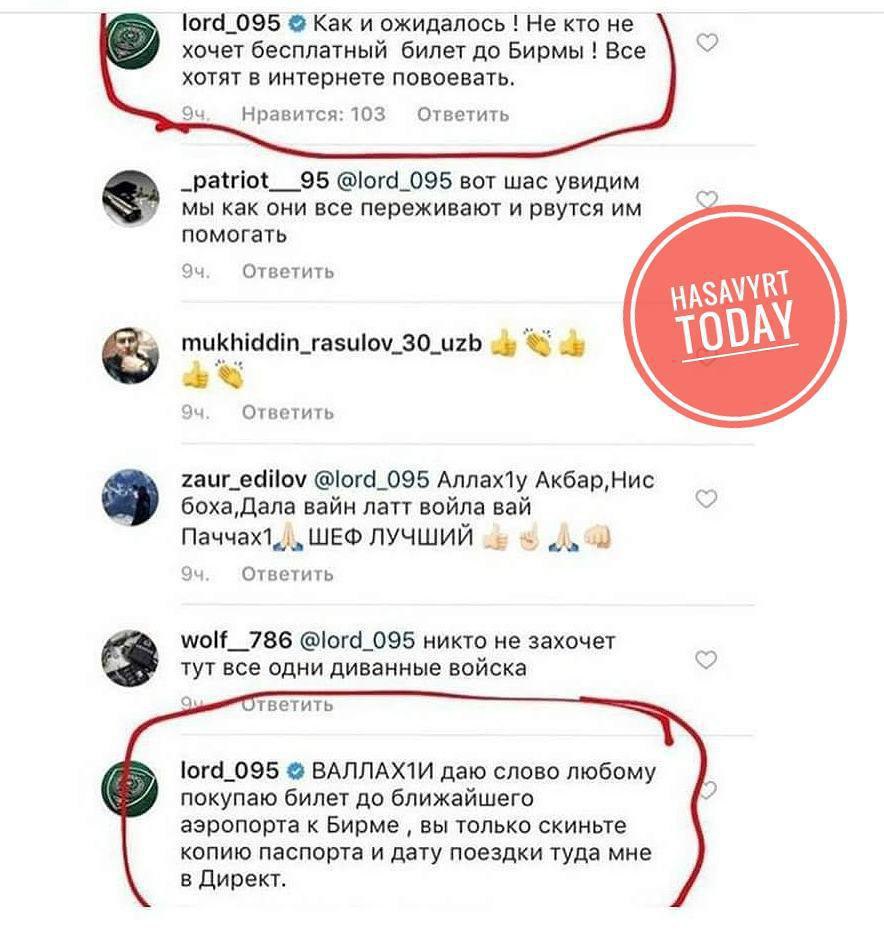Screen dimensions: 884x931
Task: Open mukhiddin_rasulov_30_uzb profile picture
Action: point(131,355)
